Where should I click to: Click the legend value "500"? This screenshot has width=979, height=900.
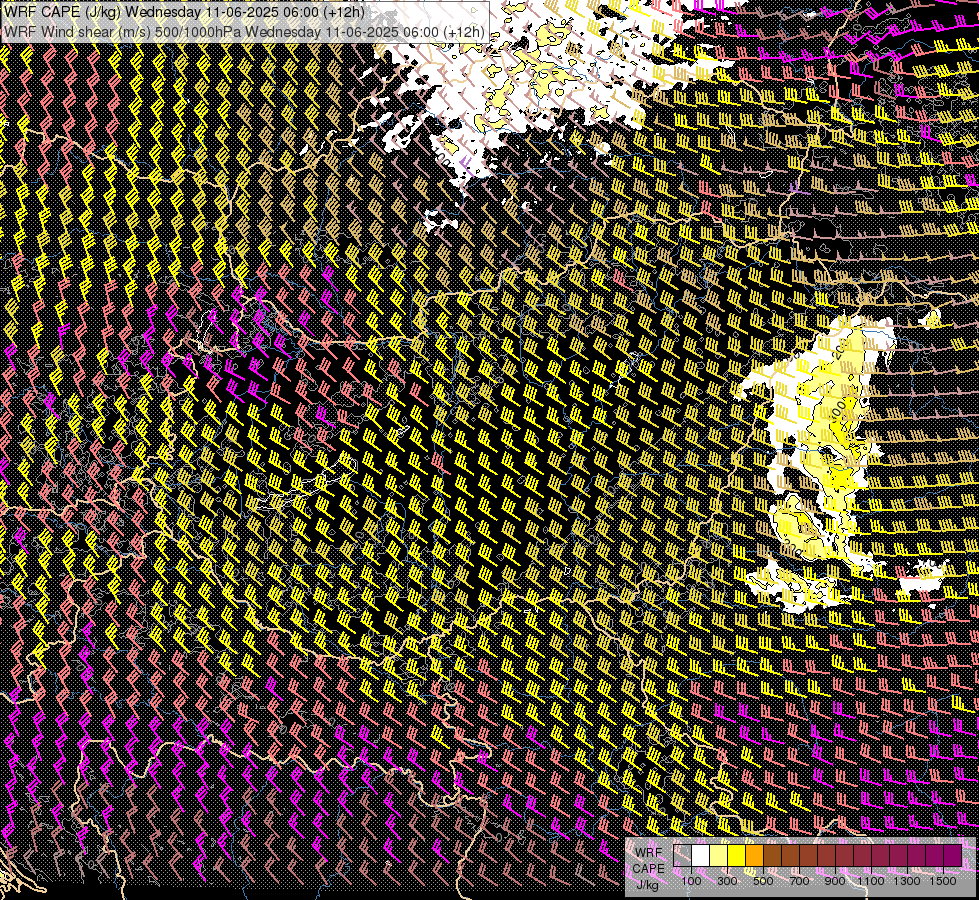pos(763,881)
